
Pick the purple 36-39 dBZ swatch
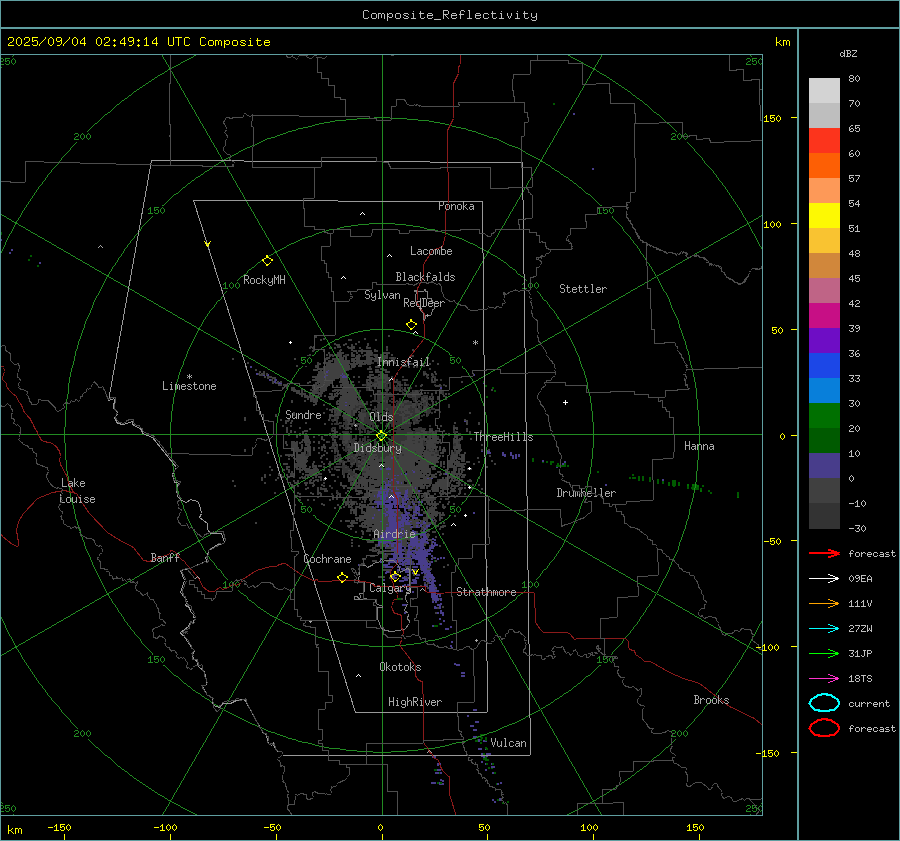point(824,341)
